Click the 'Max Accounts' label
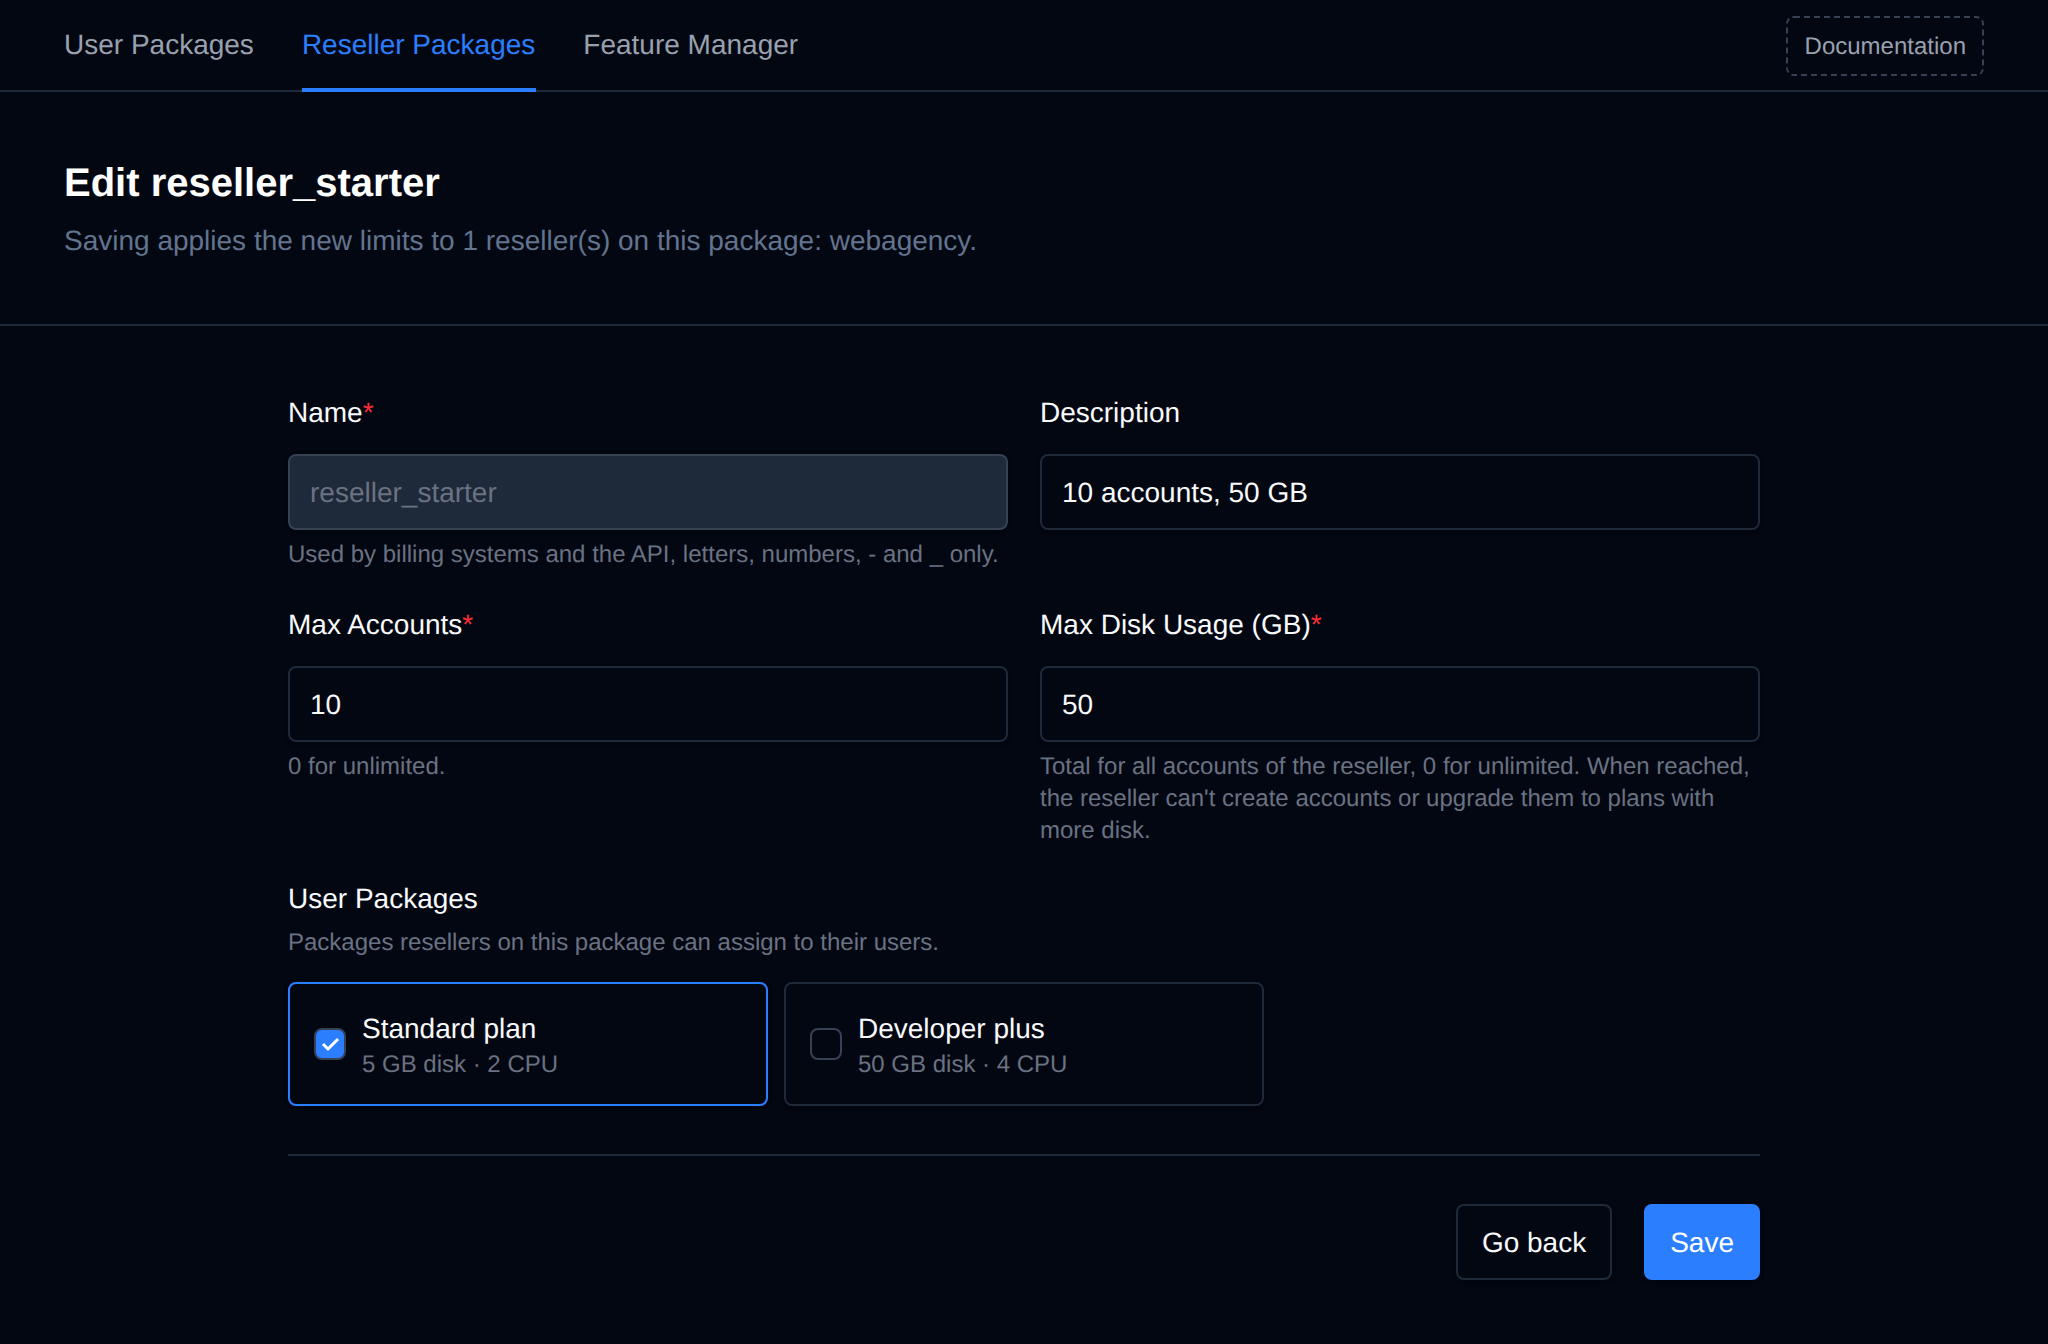The height and width of the screenshot is (1344, 2048). (x=375, y=625)
